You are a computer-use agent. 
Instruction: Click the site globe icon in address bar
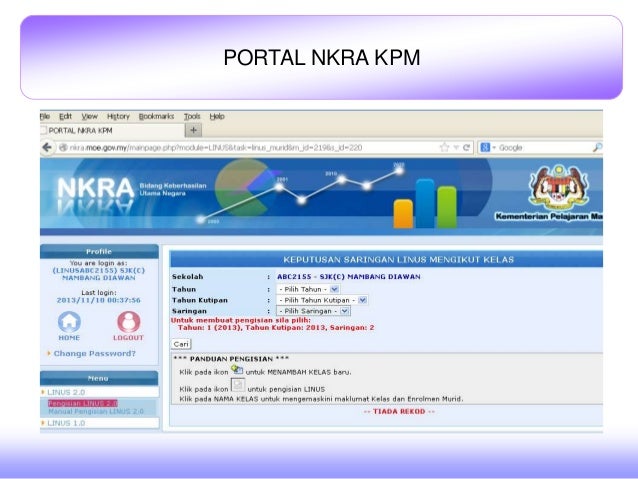63,147
